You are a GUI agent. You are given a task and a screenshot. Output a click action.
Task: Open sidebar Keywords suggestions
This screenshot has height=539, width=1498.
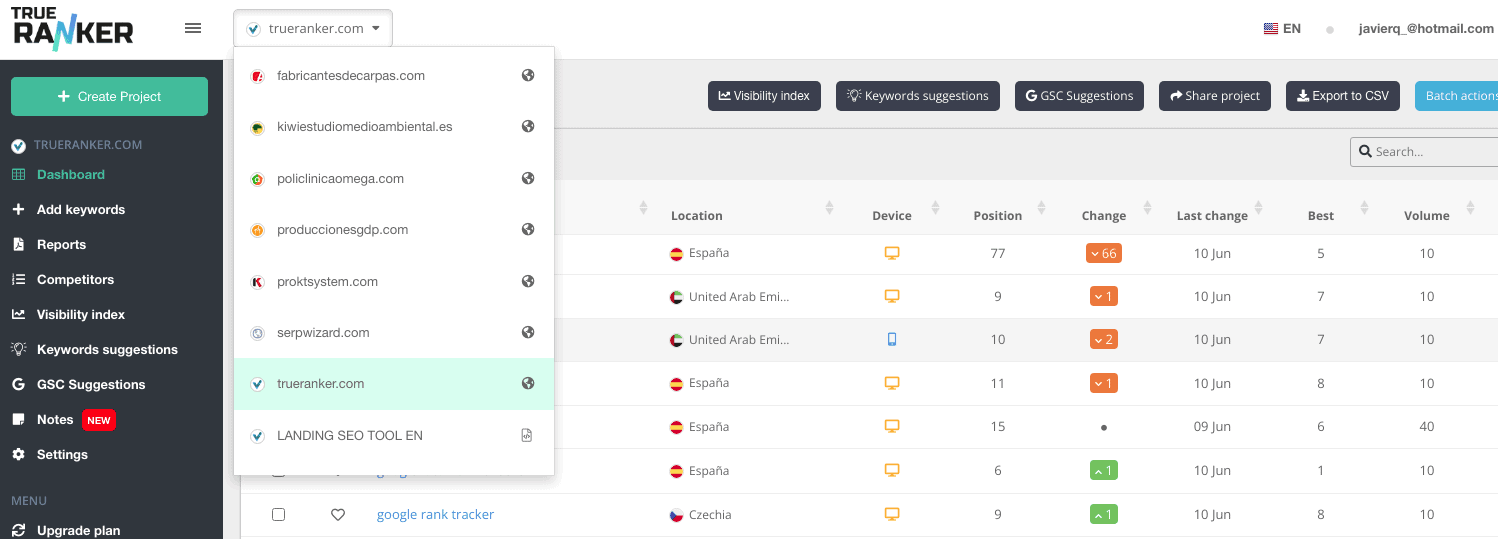coord(107,349)
